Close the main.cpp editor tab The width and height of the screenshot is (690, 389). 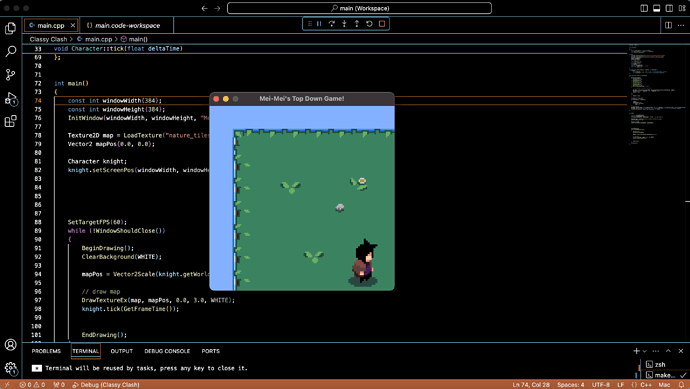(73, 26)
